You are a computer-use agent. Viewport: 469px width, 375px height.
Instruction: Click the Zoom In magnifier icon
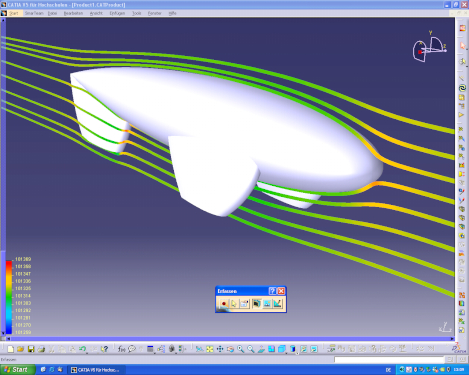[x=240, y=349]
